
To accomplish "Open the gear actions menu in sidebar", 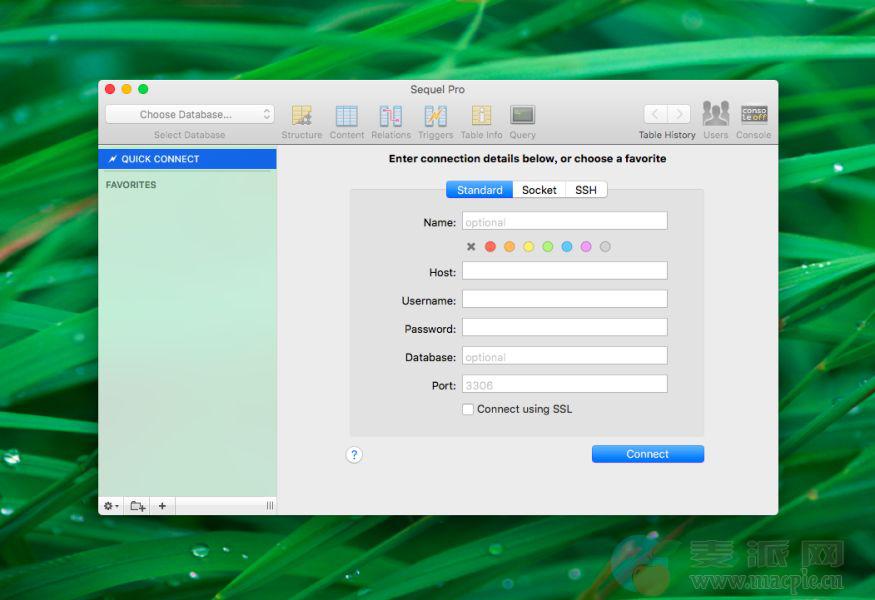I will 111,506.
